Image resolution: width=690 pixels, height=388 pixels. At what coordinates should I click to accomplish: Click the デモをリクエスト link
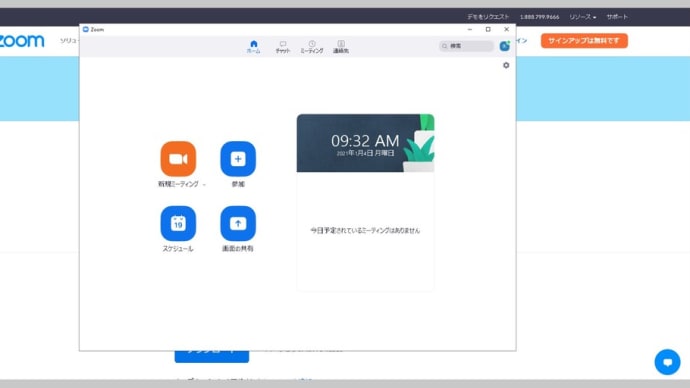click(x=488, y=17)
